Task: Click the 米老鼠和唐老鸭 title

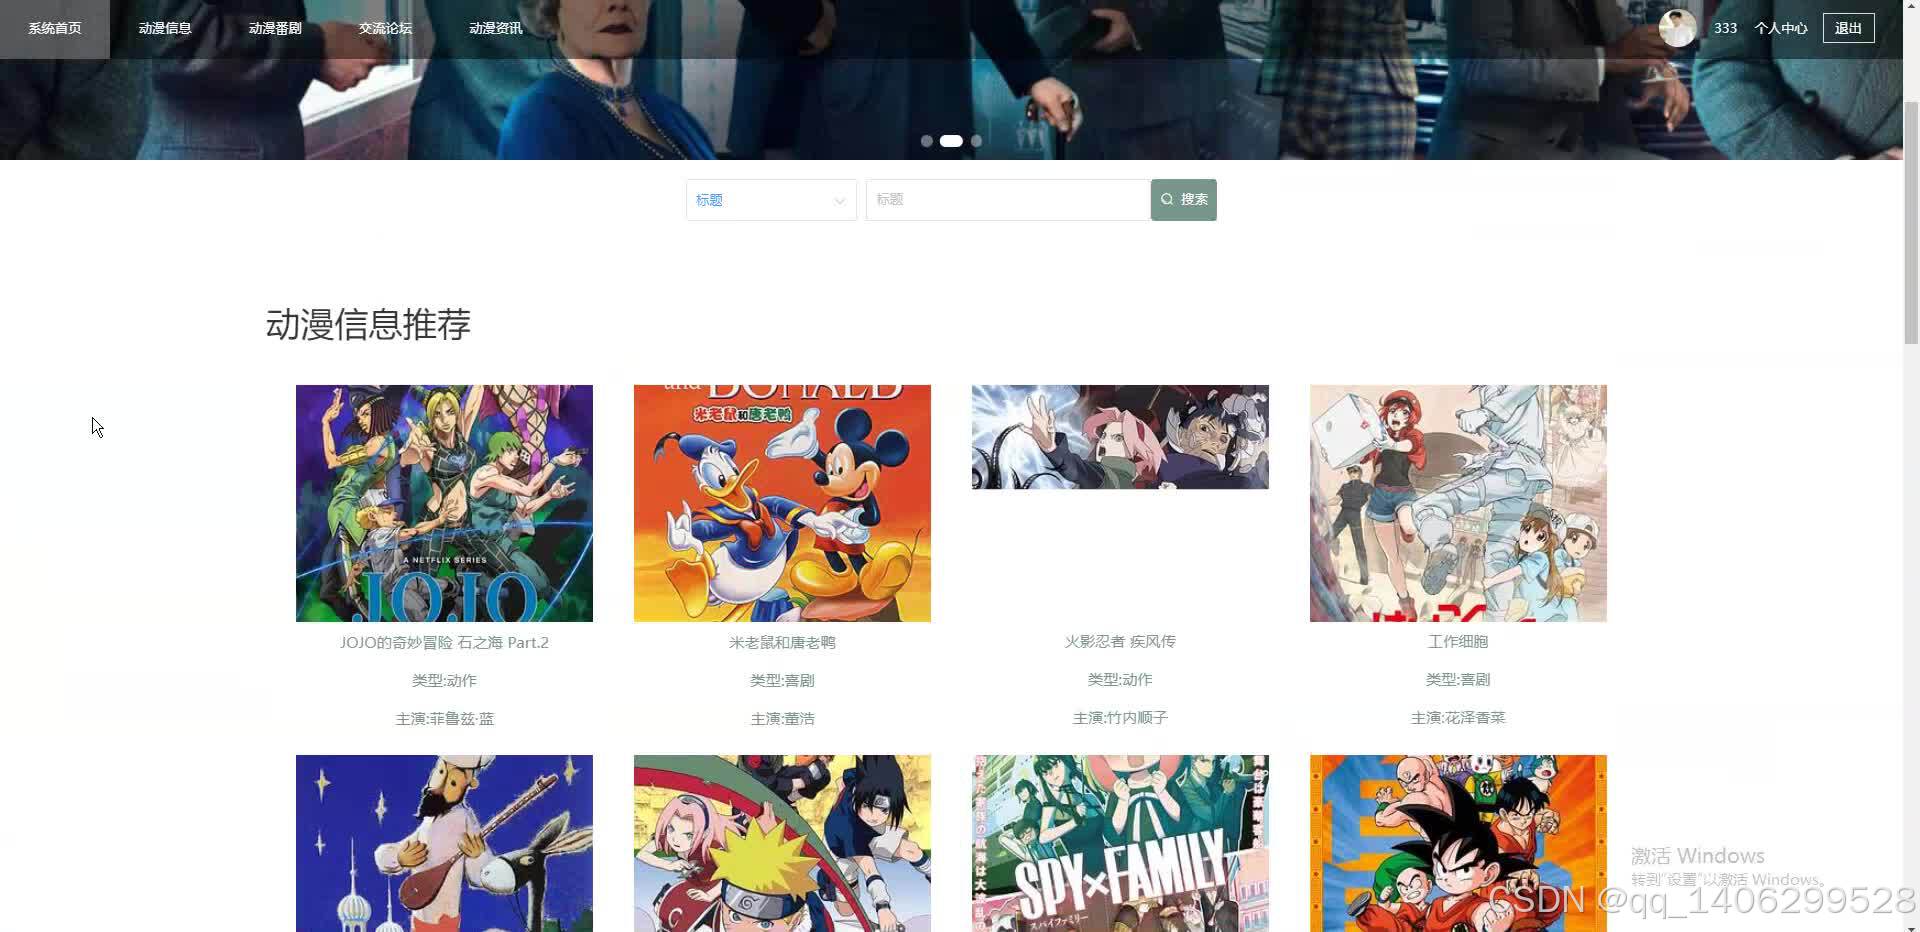Action: [x=782, y=642]
